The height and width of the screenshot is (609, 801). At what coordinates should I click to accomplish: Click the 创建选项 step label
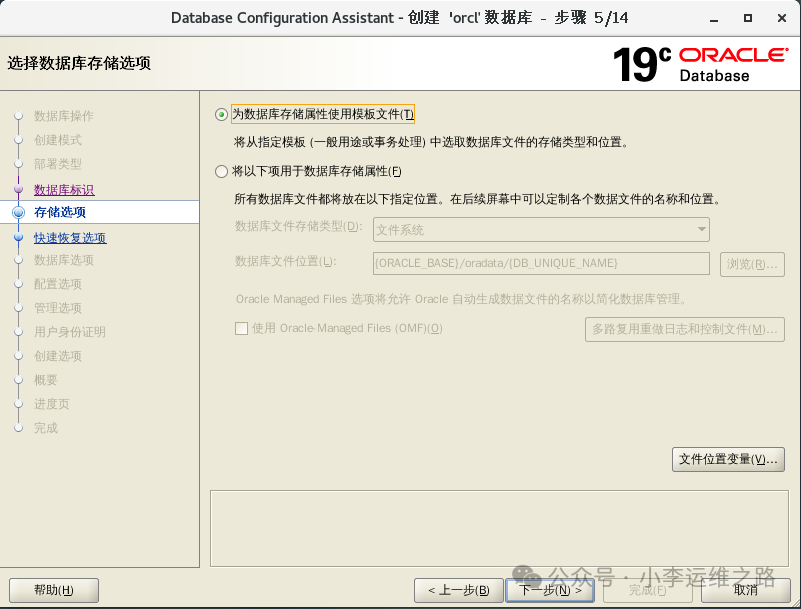(x=58, y=356)
